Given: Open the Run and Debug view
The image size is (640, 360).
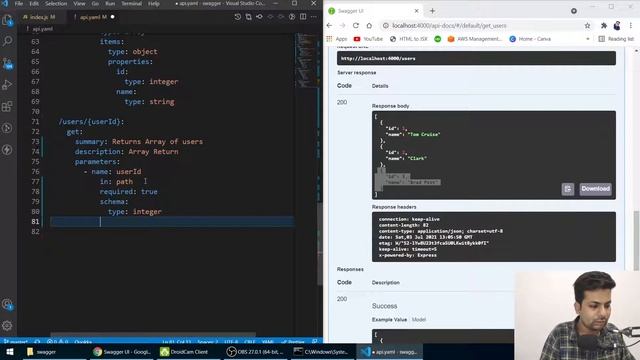Looking at the screenshot, I should pos(7,85).
